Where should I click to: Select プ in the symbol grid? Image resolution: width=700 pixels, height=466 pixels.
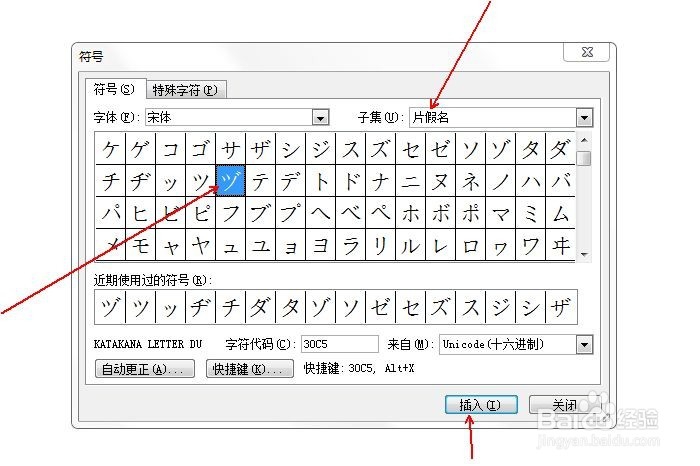click(291, 213)
